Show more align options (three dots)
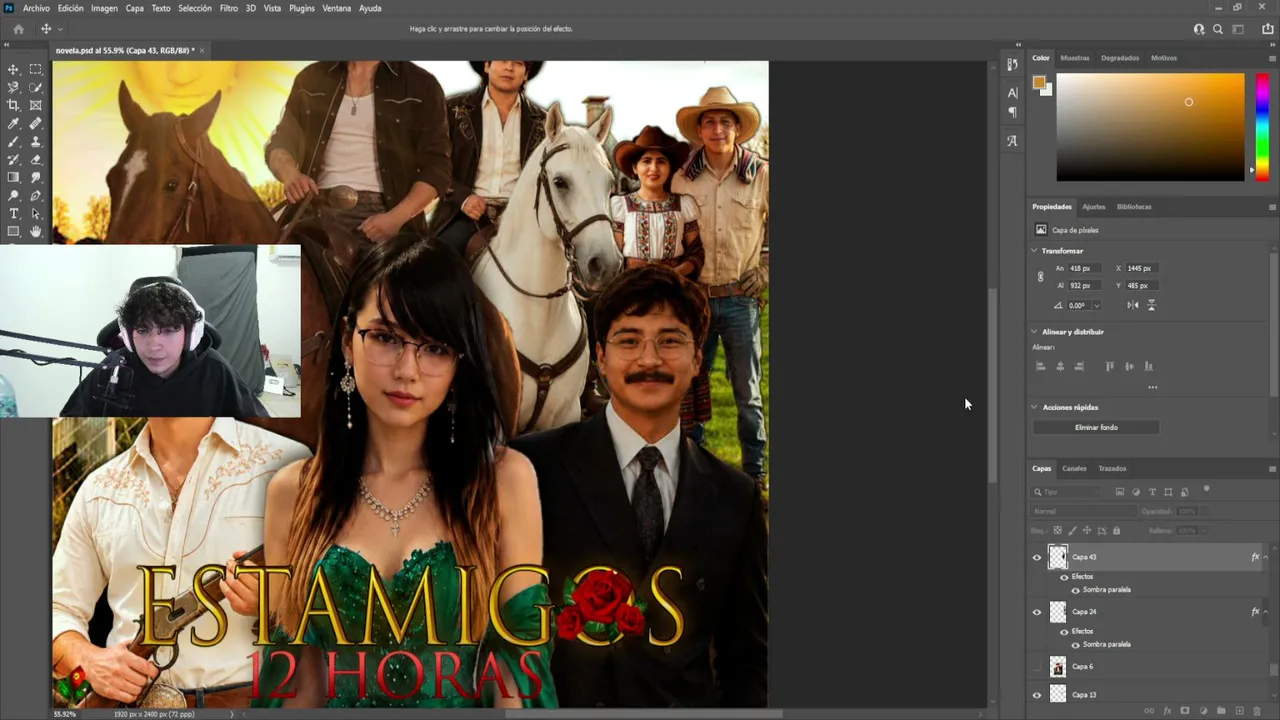Image resolution: width=1280 pixels, height=720 pixels. (1152, 387)
